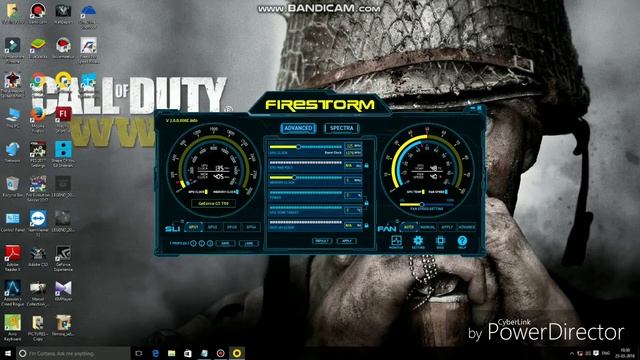Click the power slider track
640x360 pixels.
pos(306,193)
